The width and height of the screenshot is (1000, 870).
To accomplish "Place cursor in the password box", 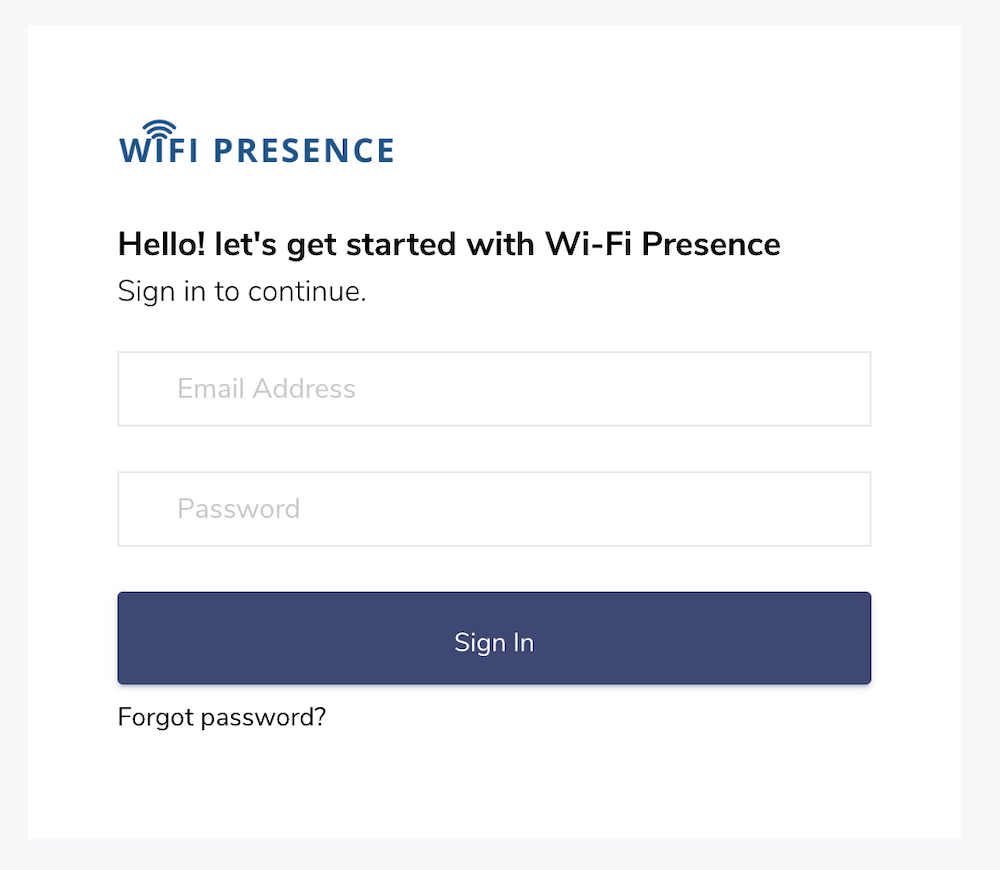I will click(494, 509).
